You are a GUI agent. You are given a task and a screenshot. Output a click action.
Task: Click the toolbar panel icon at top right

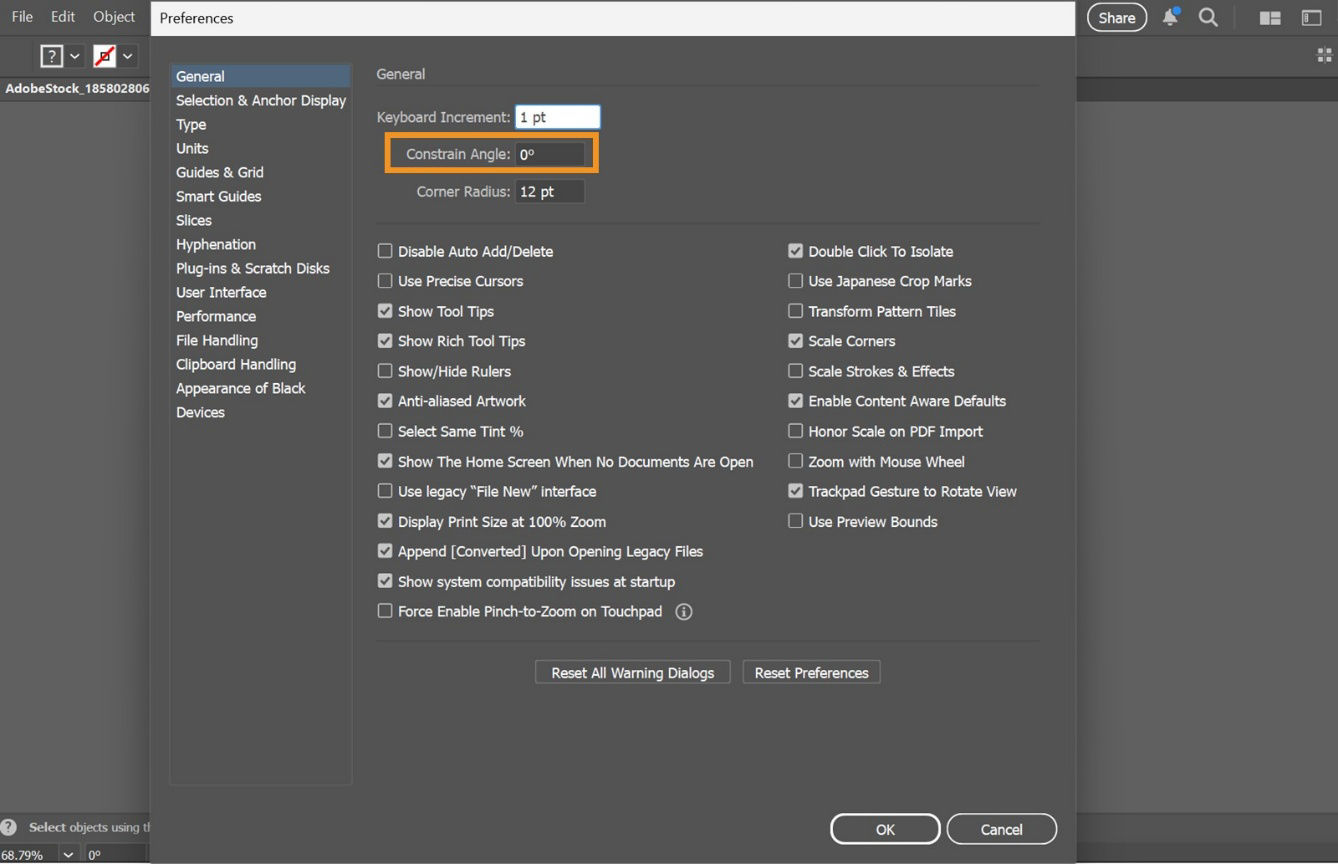(1310, 17)
